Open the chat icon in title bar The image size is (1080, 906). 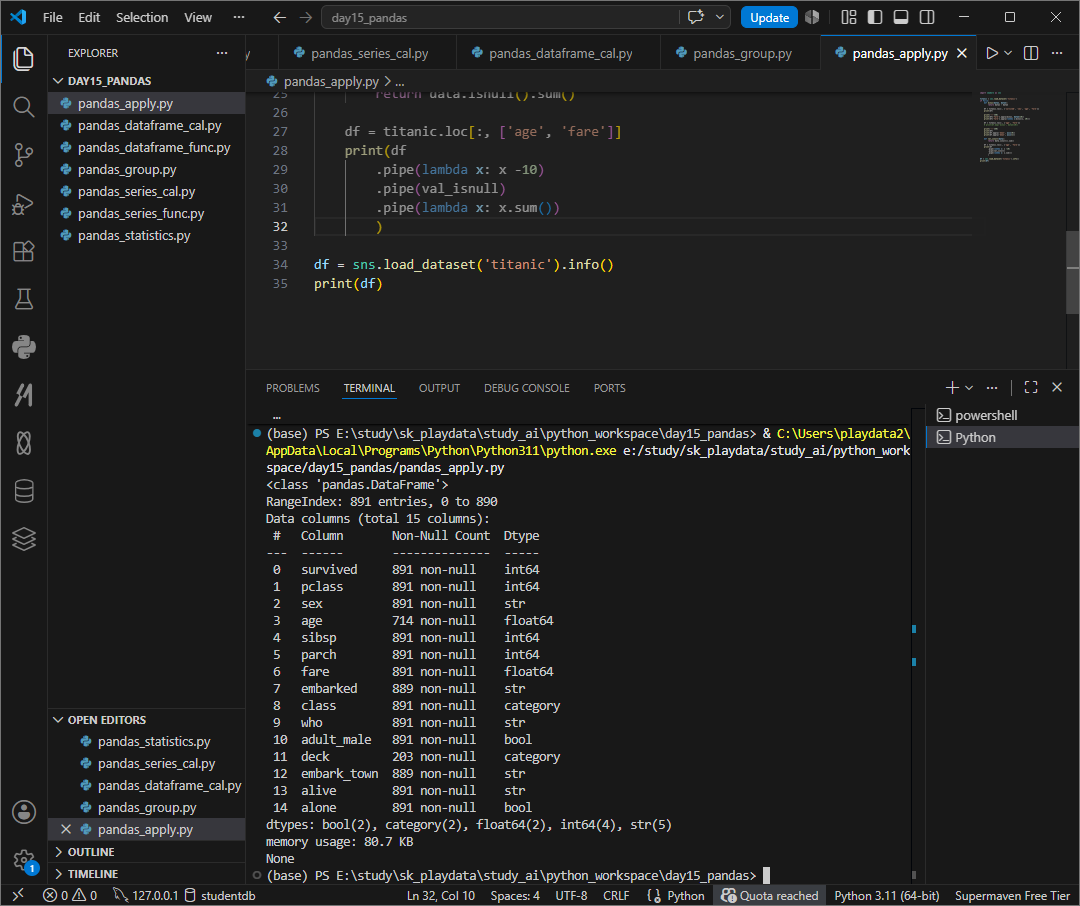click(x=696, y=17)
